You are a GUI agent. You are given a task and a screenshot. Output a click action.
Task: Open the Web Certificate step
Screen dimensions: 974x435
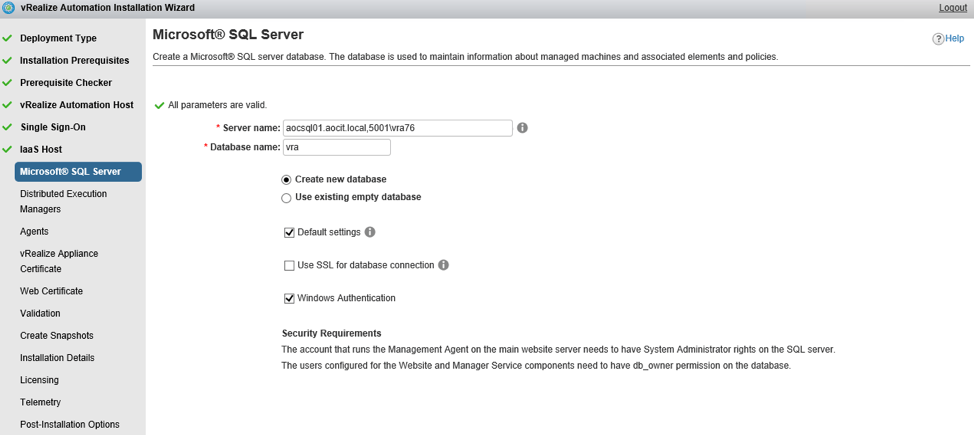tap(51, 291)
